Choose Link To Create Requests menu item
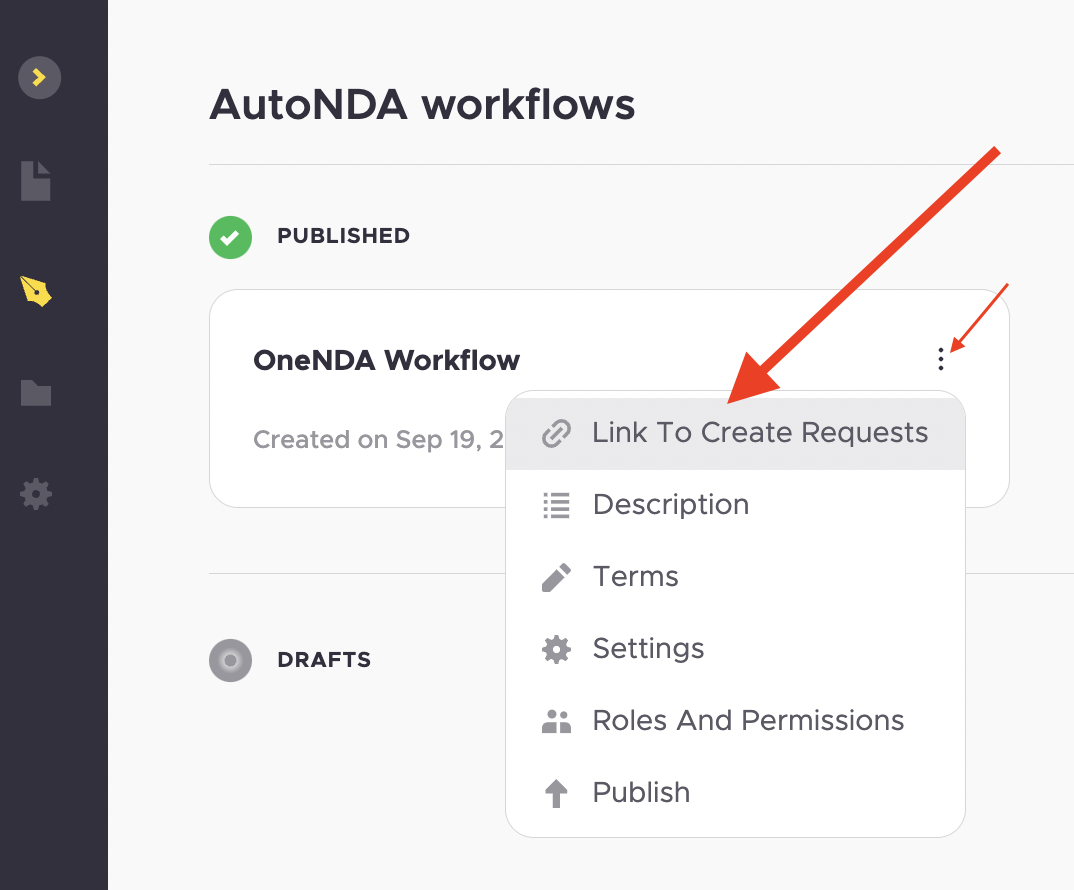Screen dimensions: 1074x890 (735, 433)
